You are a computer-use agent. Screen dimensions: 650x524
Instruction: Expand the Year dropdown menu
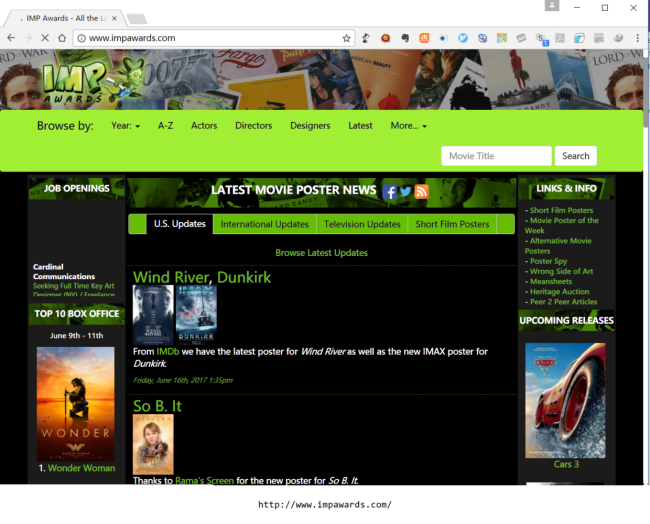point(125,126)
